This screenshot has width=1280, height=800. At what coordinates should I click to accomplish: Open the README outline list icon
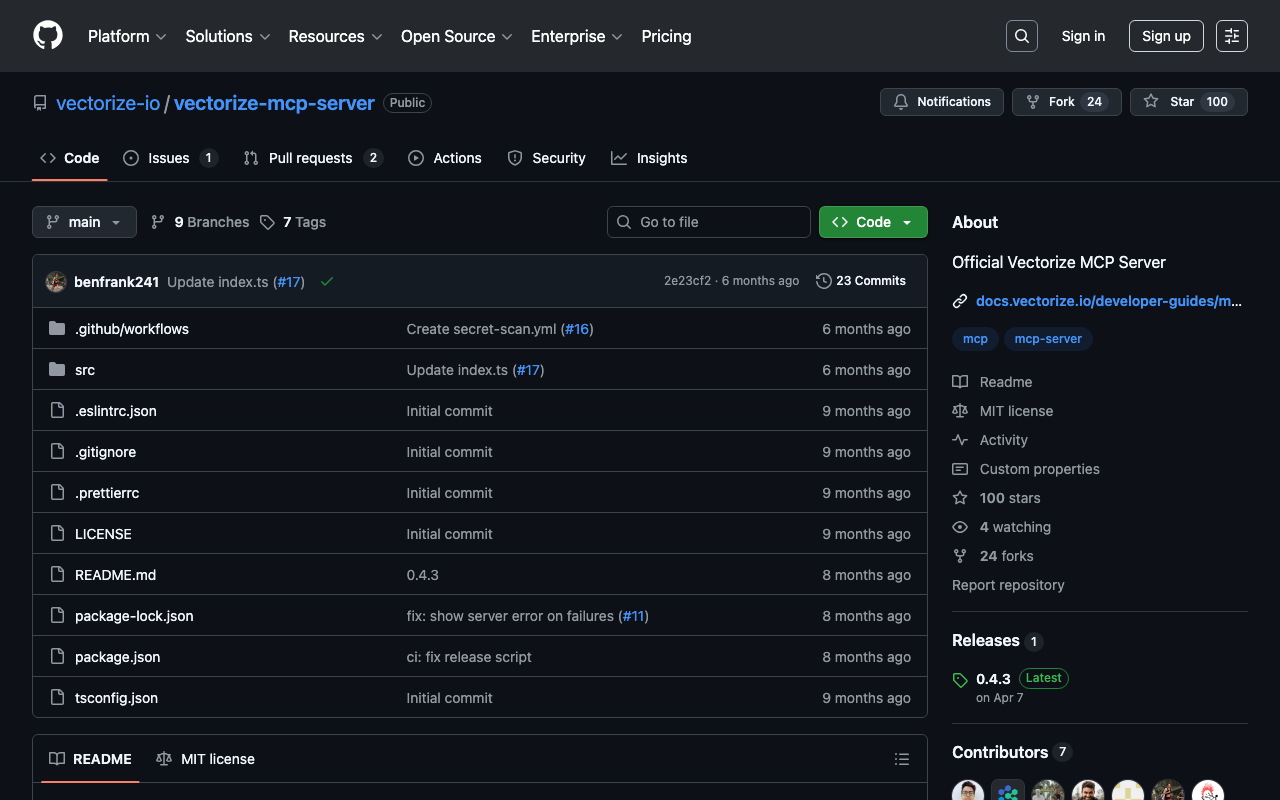pos(901,759)
